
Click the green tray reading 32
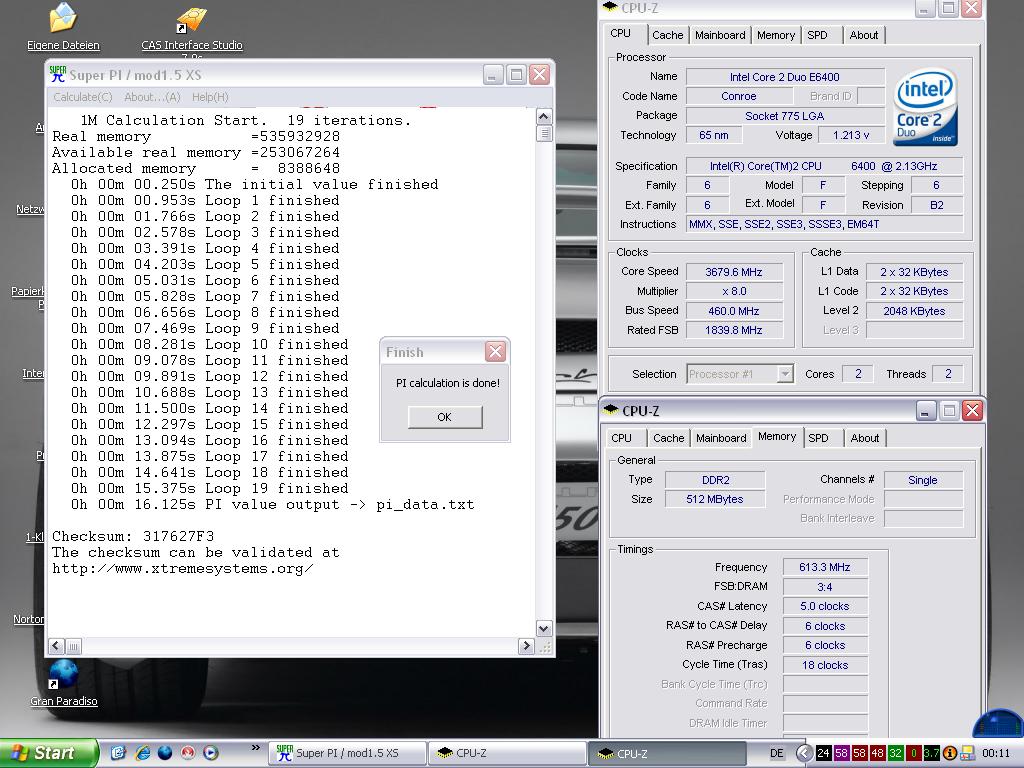pos(895,753)
